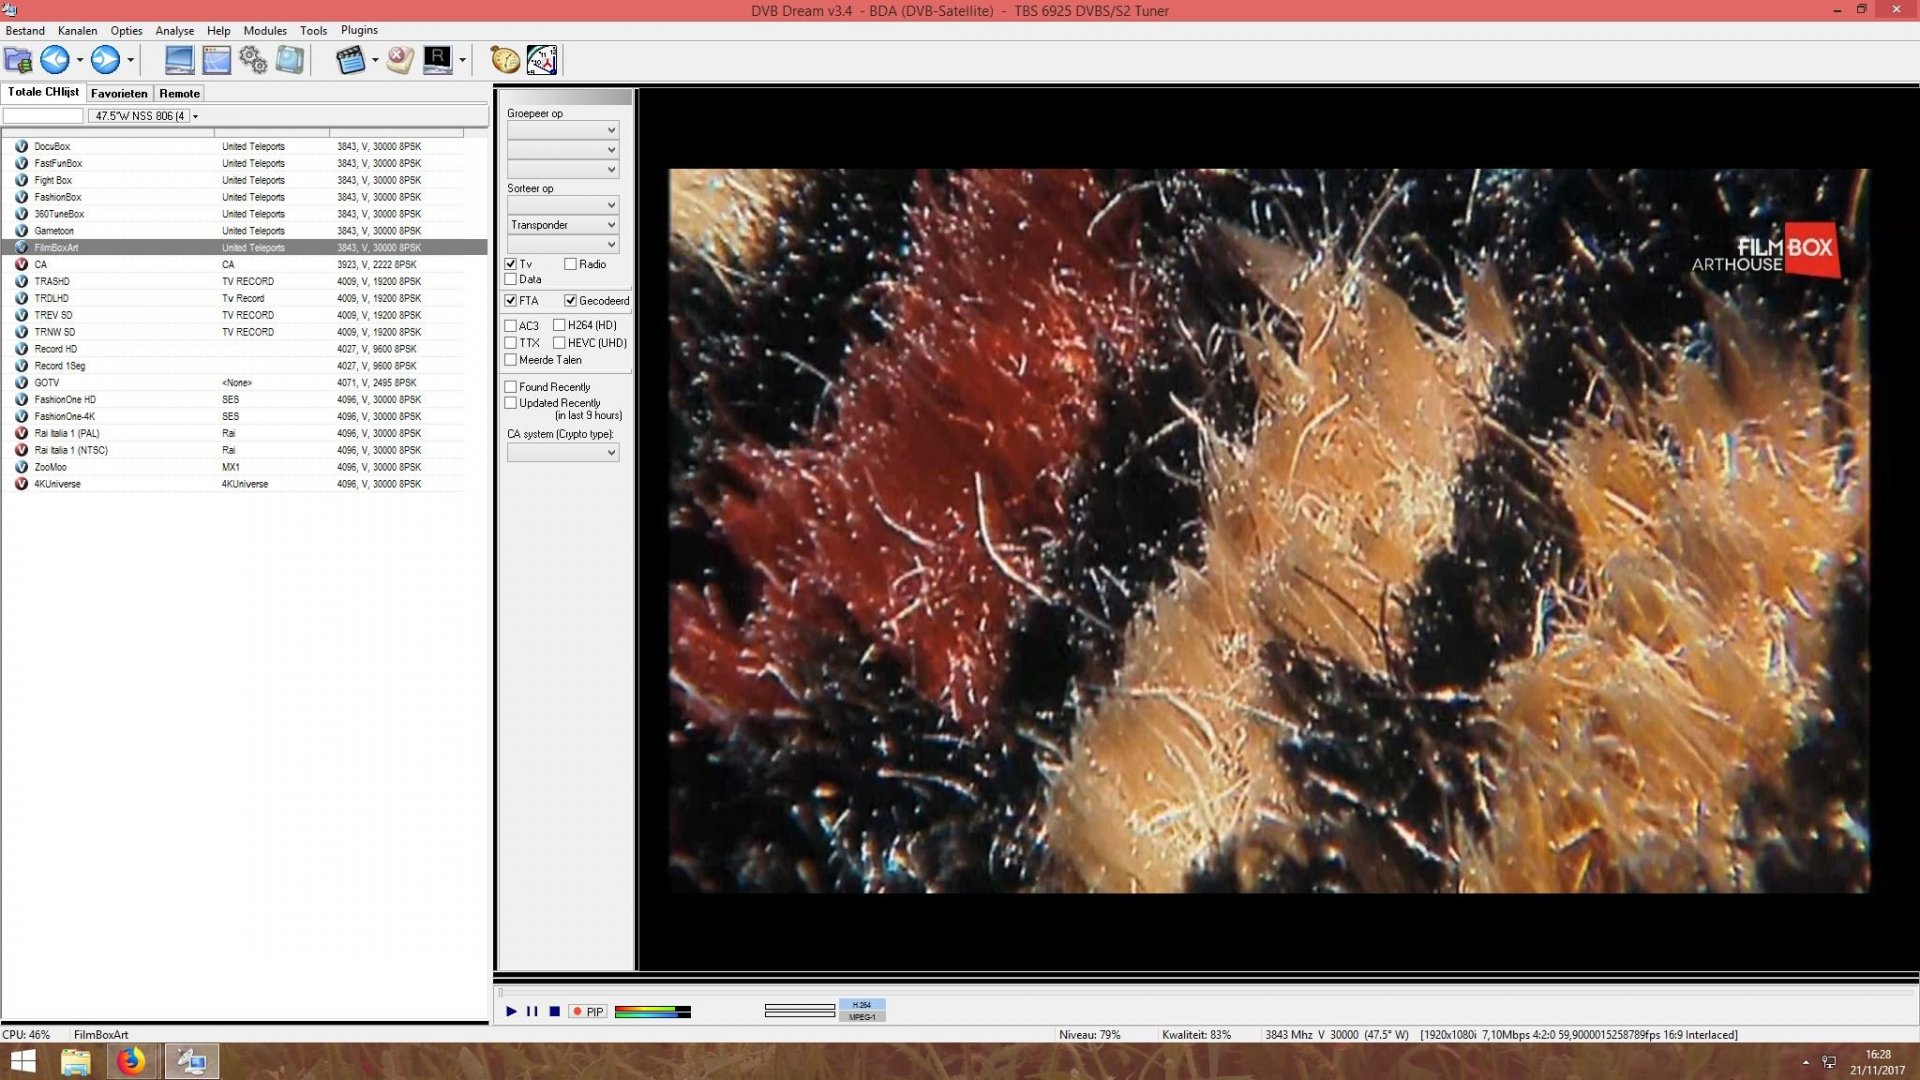Click the signal quality color bar
Screen dimensions: 1920x1080
pyautogui.click(x=652, y=1013)
